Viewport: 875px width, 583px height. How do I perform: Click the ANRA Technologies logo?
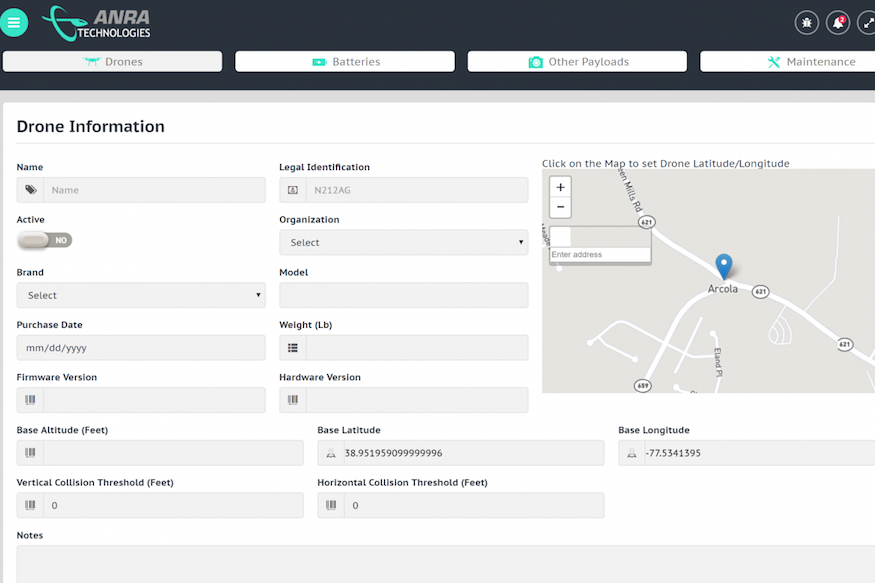97,22
